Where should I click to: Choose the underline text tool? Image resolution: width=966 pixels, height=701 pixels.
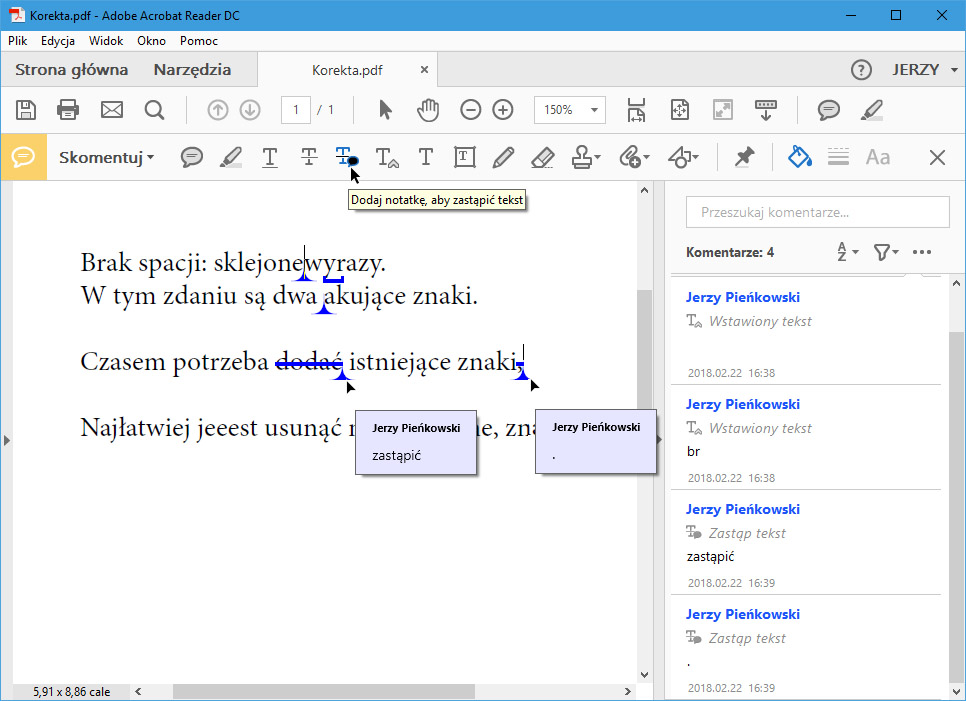click(x=270, y=157)
